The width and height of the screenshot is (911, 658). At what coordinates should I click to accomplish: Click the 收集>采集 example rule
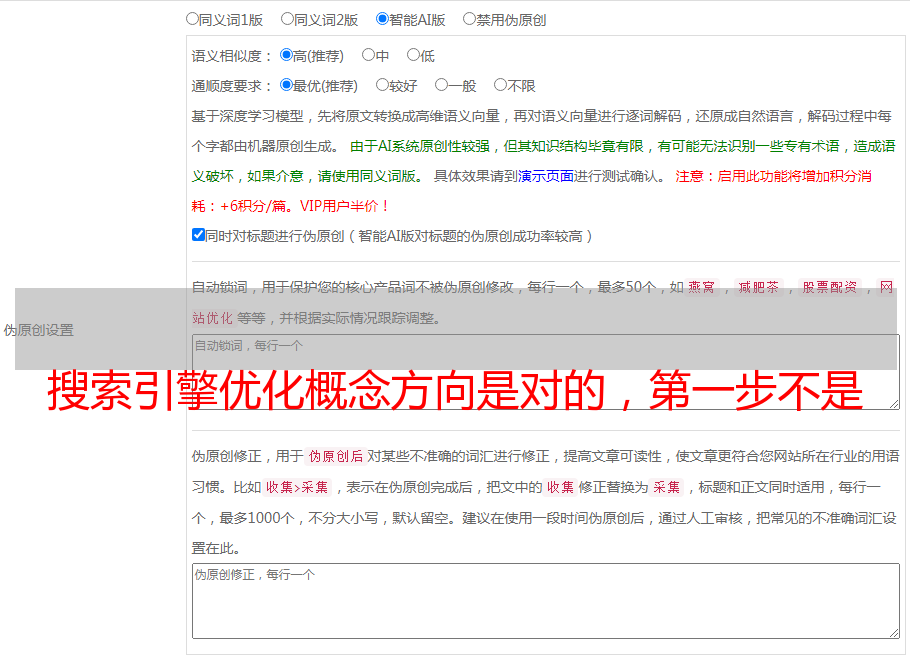coord(297,487)
